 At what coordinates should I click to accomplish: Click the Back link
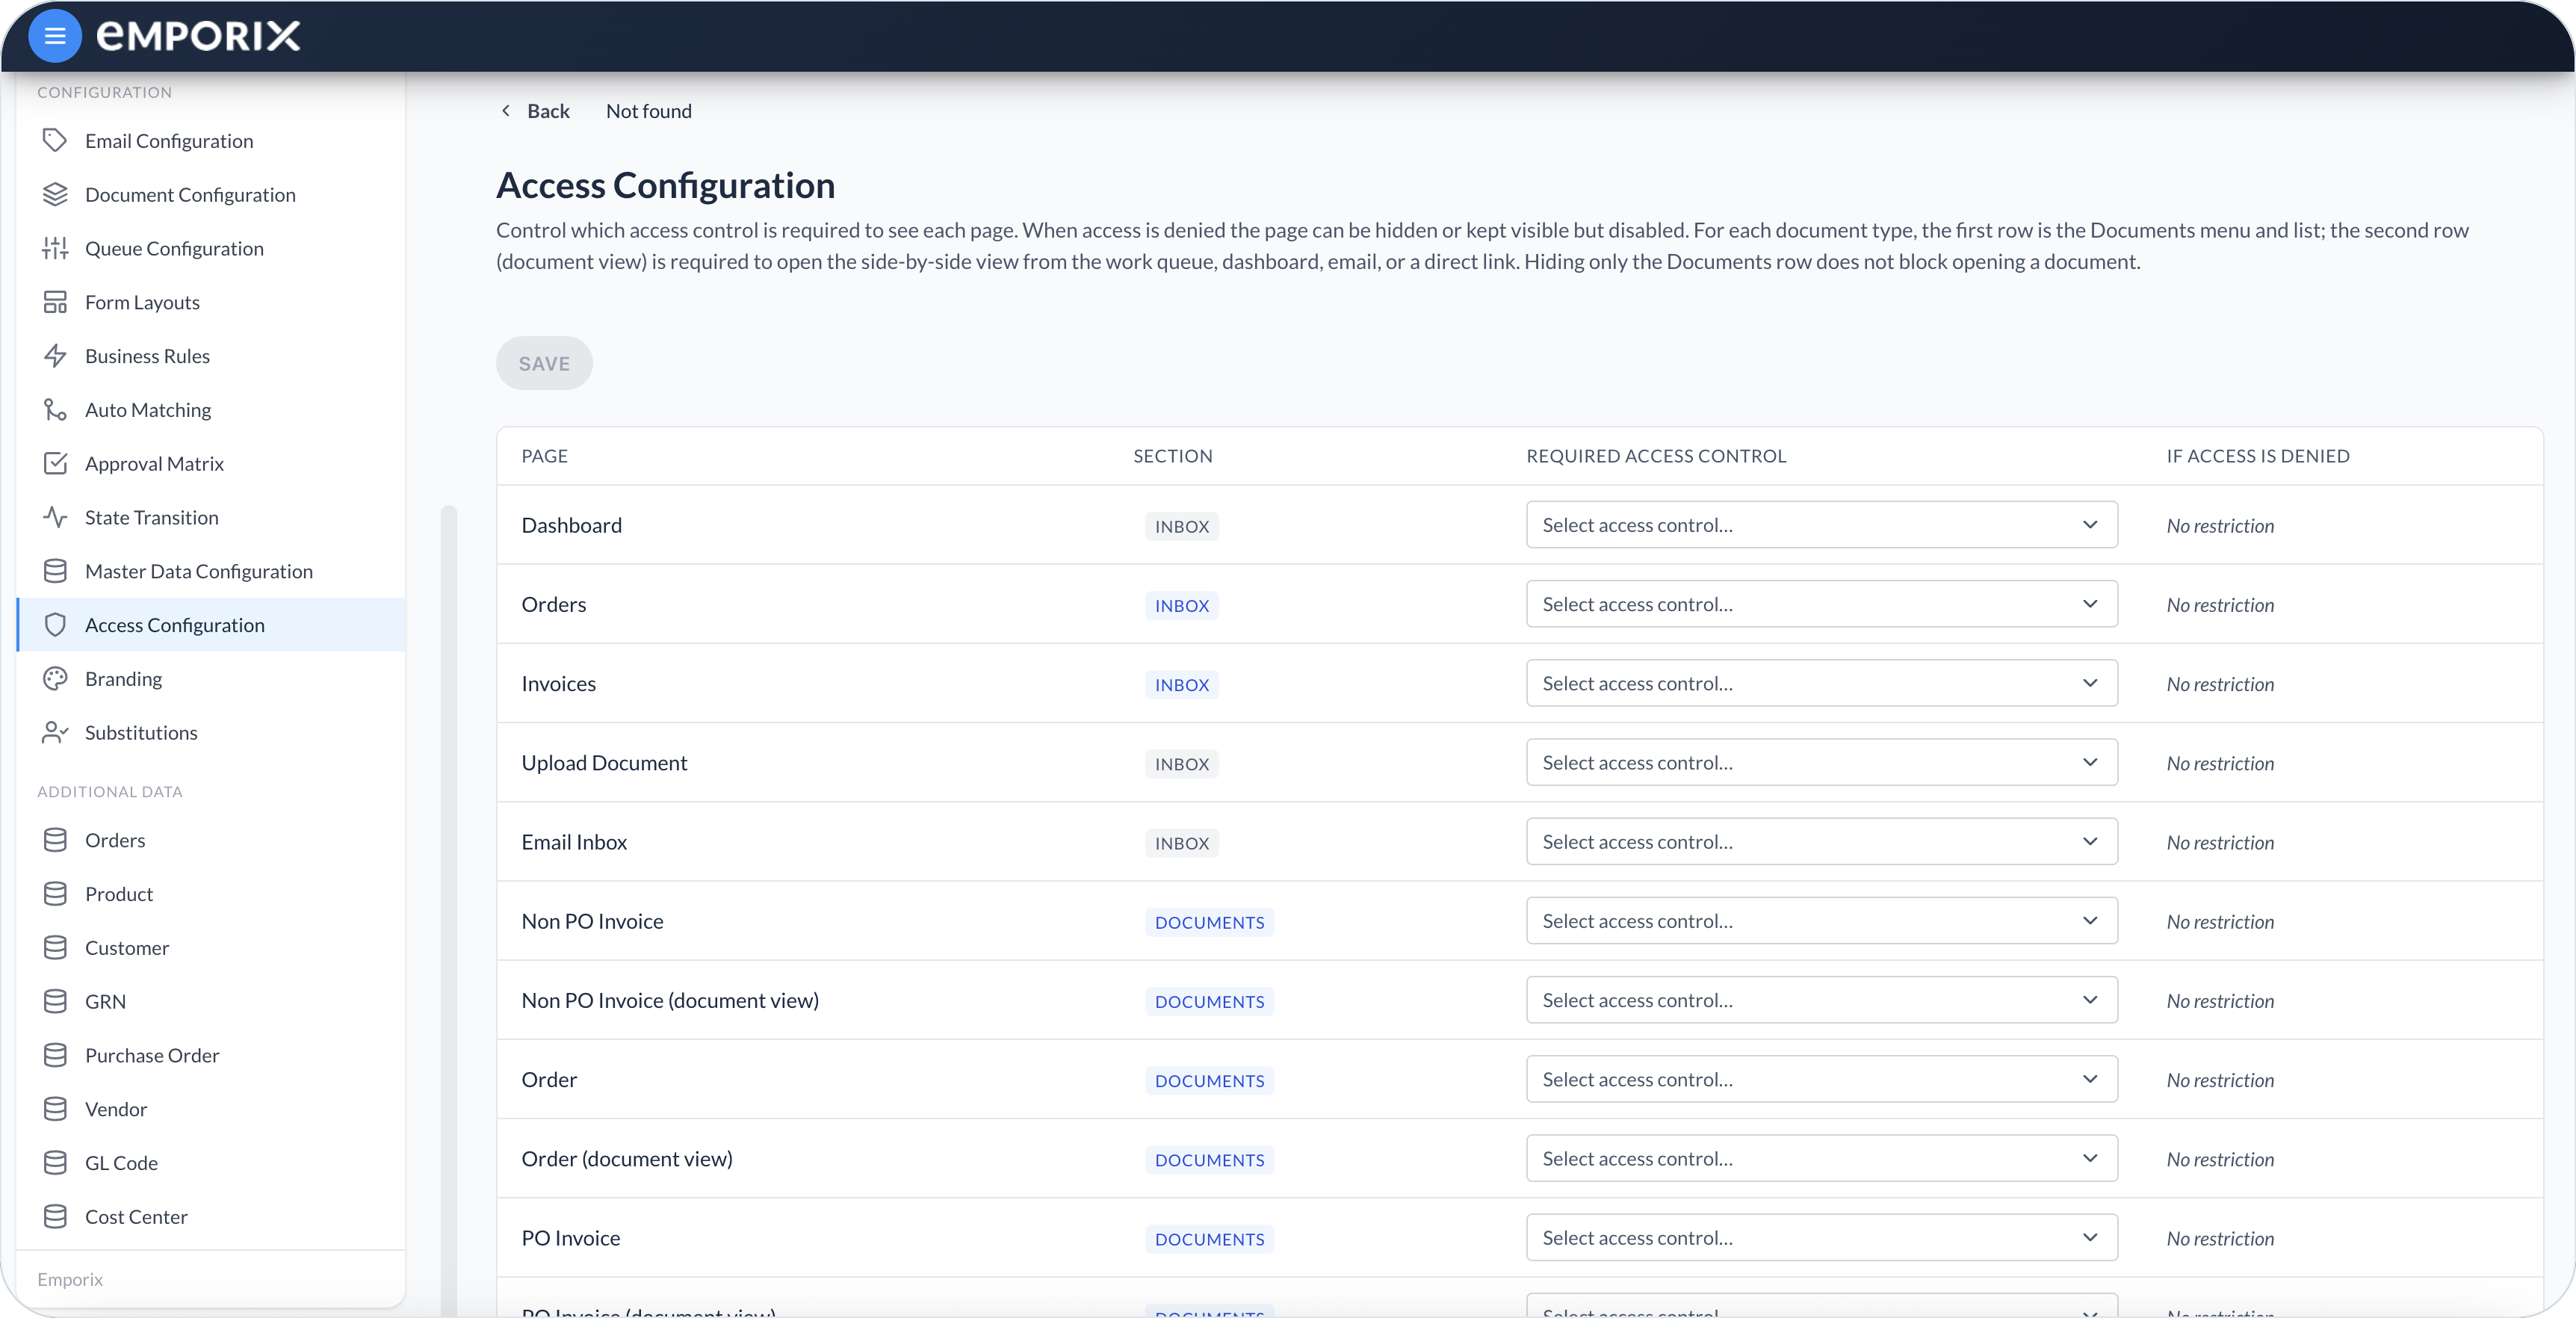click(x=535, y=111)
